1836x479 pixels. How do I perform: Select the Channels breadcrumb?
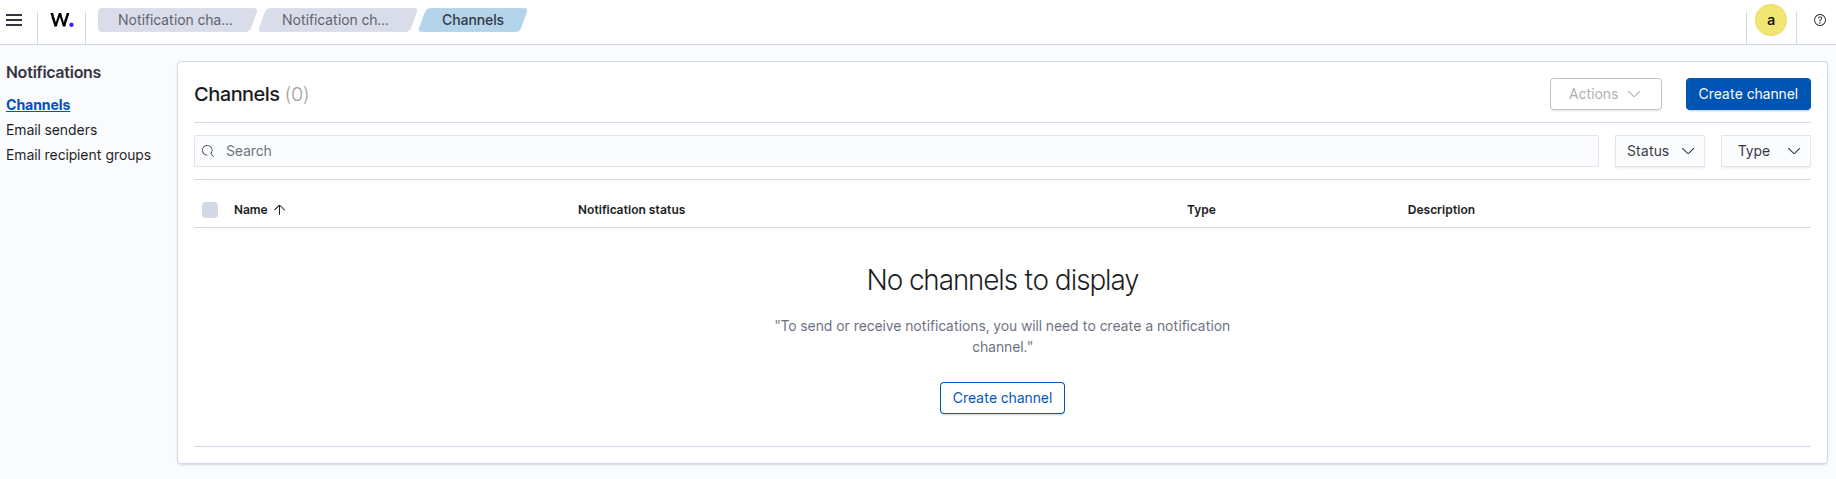coord(473,20)
